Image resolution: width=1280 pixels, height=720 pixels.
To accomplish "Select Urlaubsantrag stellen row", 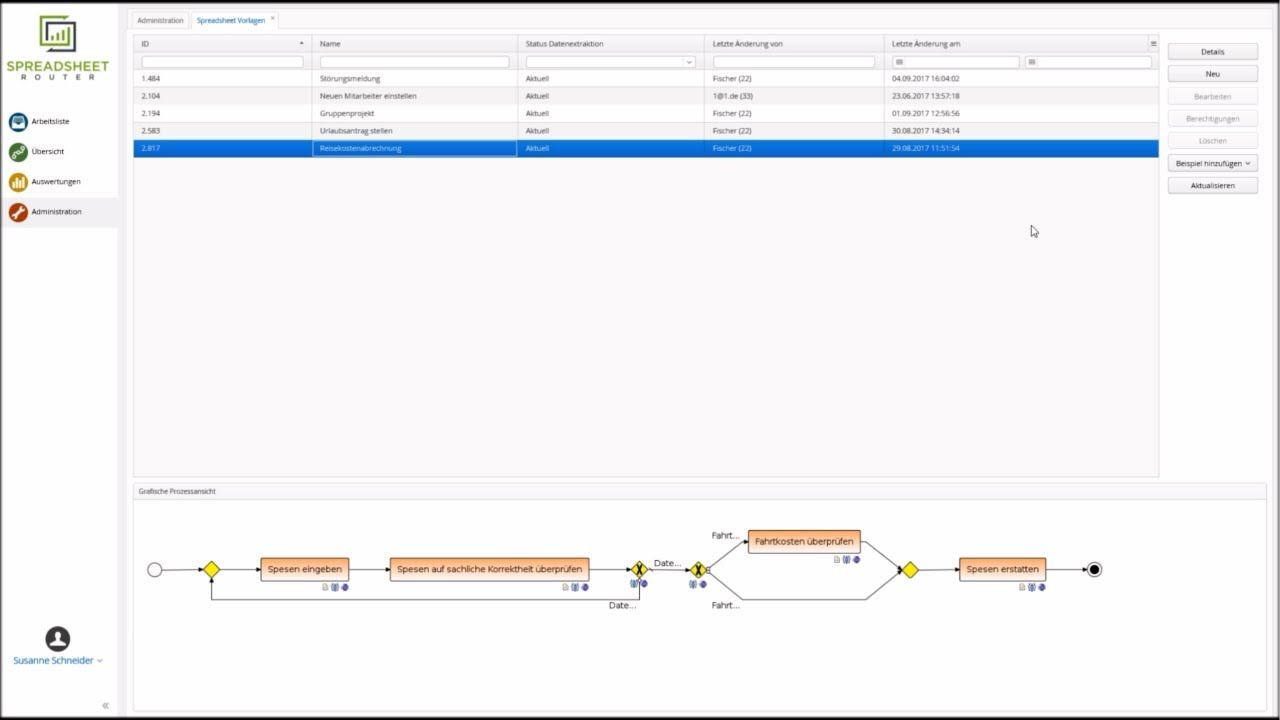I will pos(646,131).
